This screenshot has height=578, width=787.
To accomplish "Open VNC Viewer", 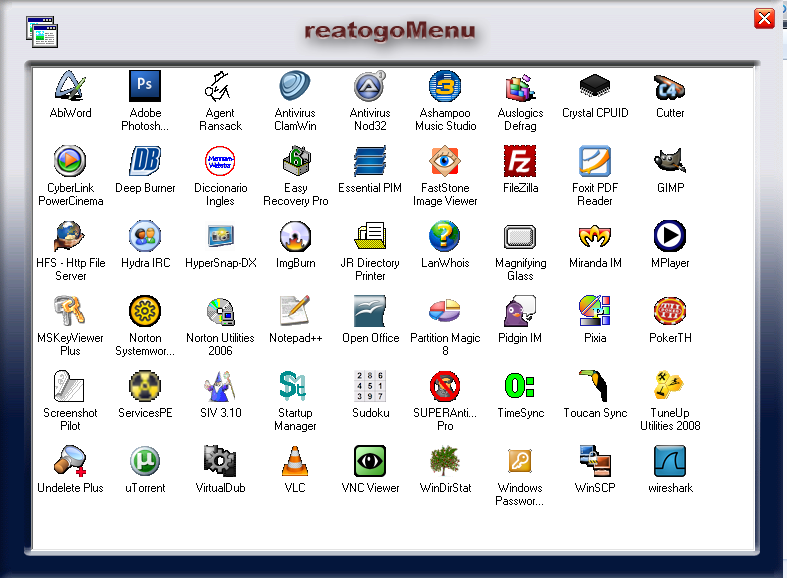I will (370, 461).
